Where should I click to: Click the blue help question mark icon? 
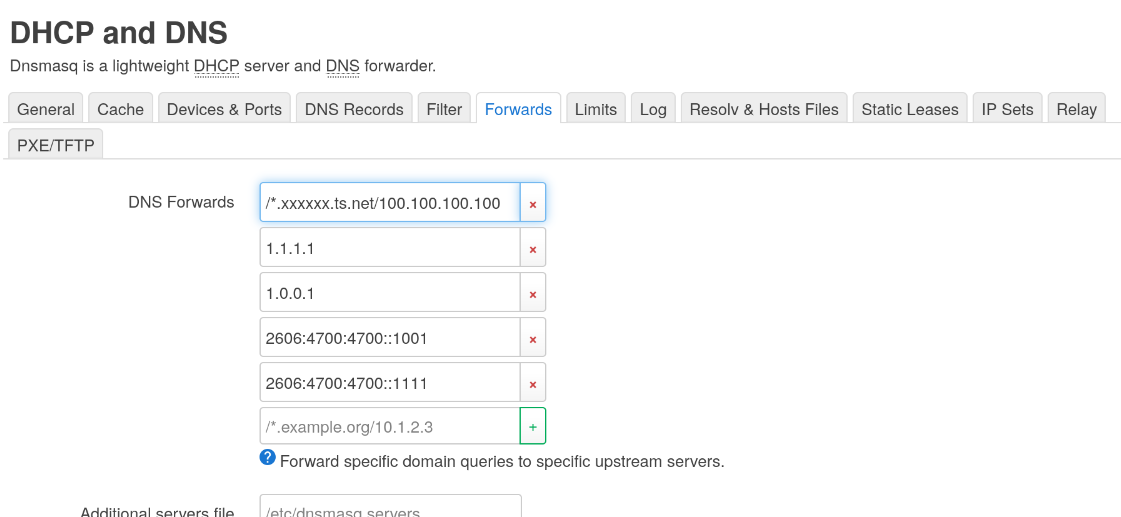(267, 458)
